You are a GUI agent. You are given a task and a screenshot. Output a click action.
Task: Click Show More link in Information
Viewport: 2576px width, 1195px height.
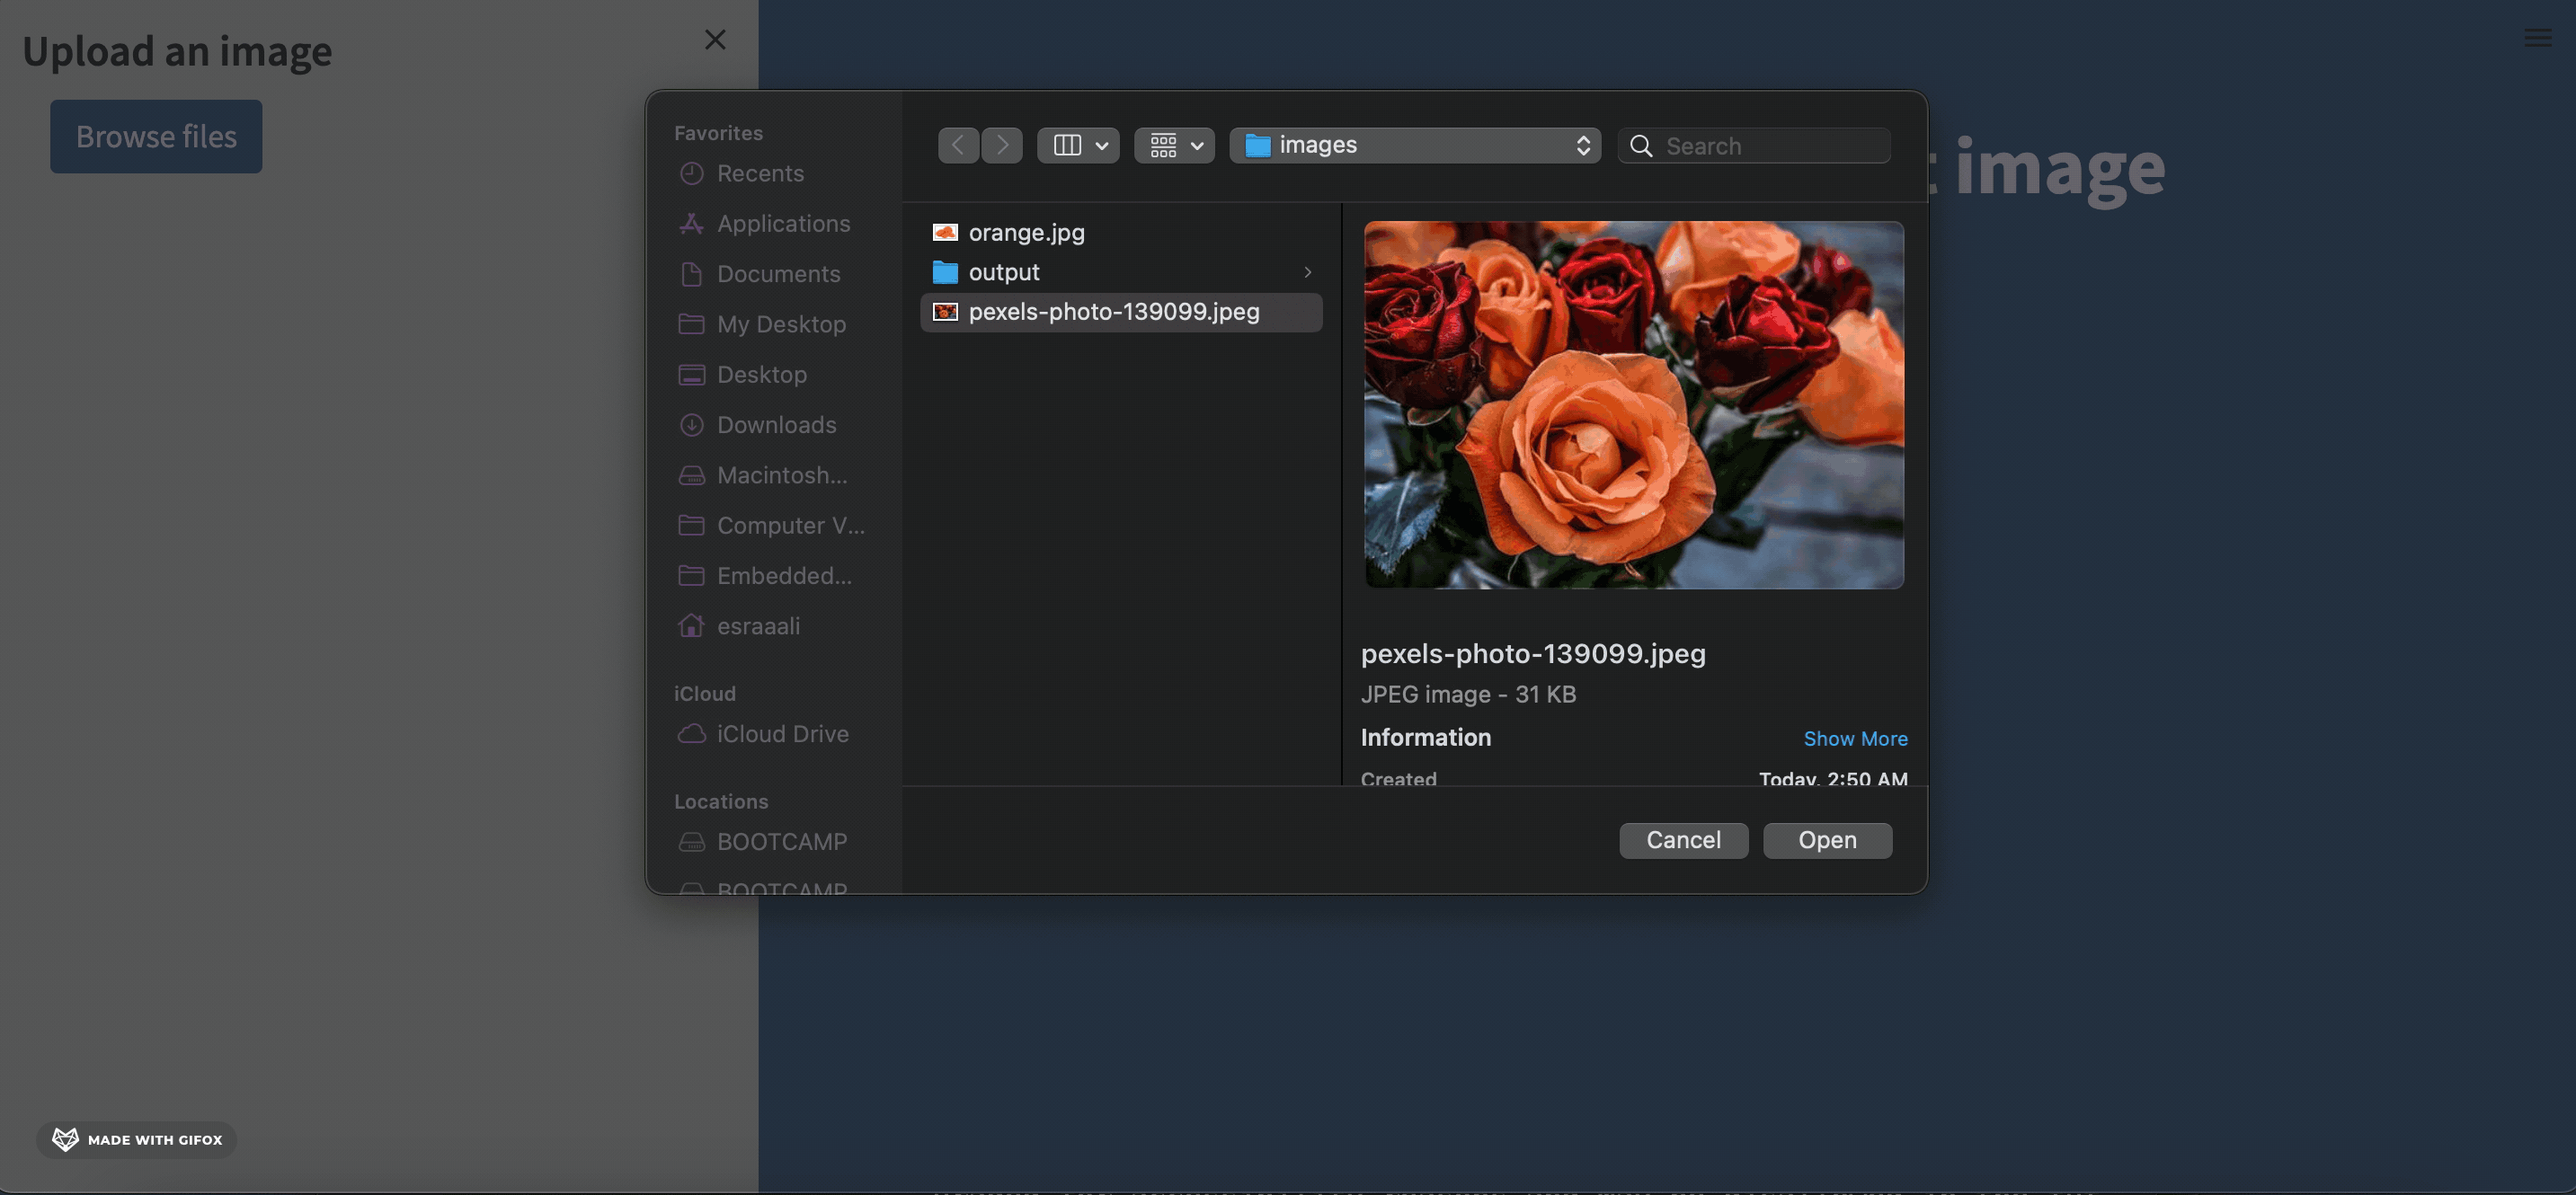(x=1855, y=739)
